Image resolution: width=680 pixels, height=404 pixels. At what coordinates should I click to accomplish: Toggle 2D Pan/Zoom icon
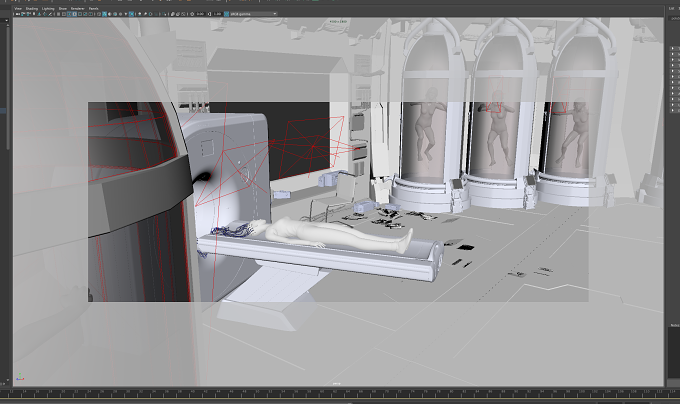pyautogui.click(x=45, y=14)
